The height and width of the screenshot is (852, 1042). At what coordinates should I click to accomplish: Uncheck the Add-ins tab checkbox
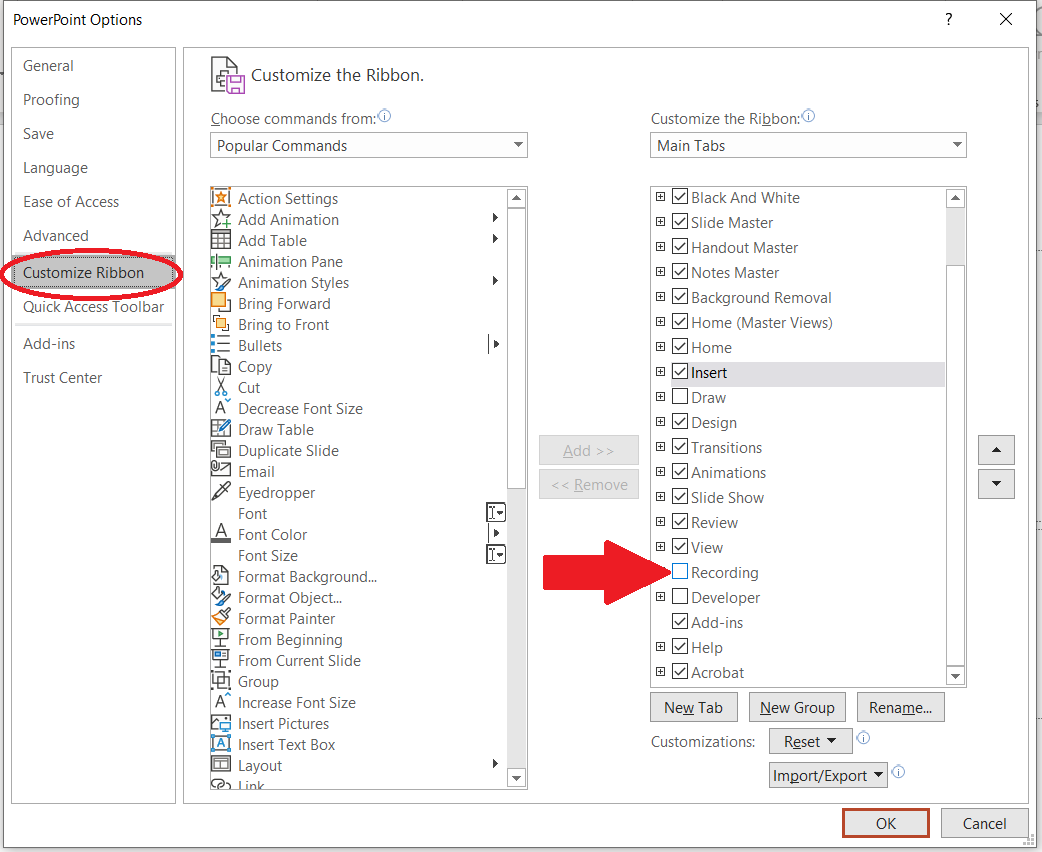tap(680, 622)
